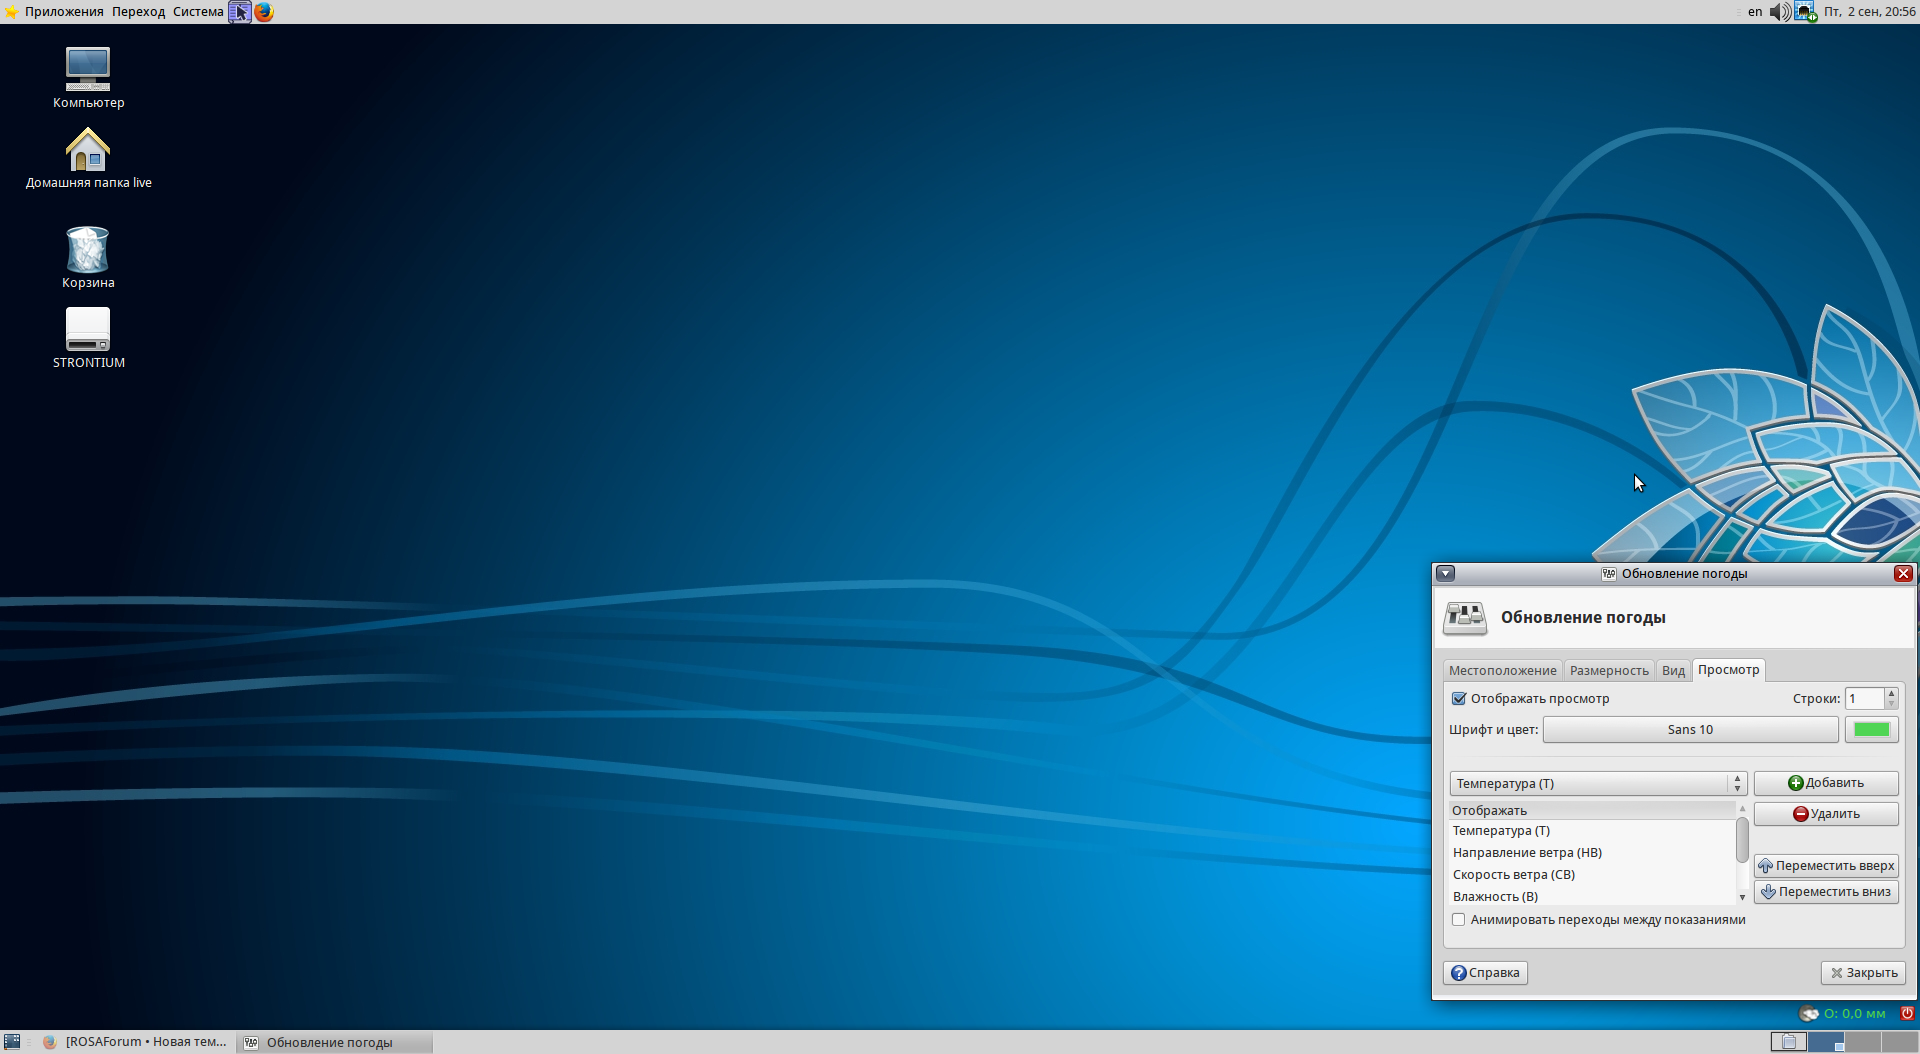Viewport: 1920px width, 1054px height.
Task: Click the Закрыть button
Action: [x=1863, y=972]
